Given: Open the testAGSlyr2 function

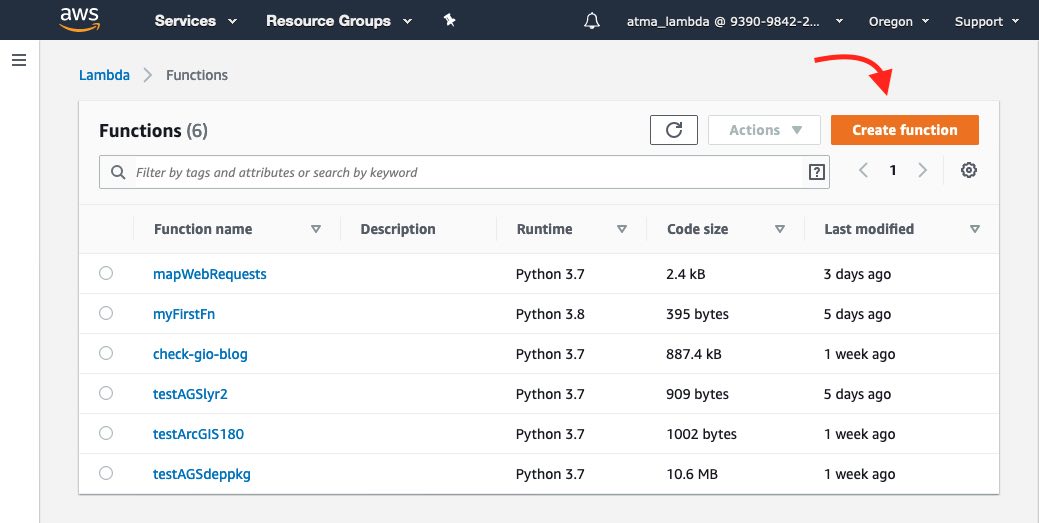Looking at the screenshot, I should tap(190, 394).
